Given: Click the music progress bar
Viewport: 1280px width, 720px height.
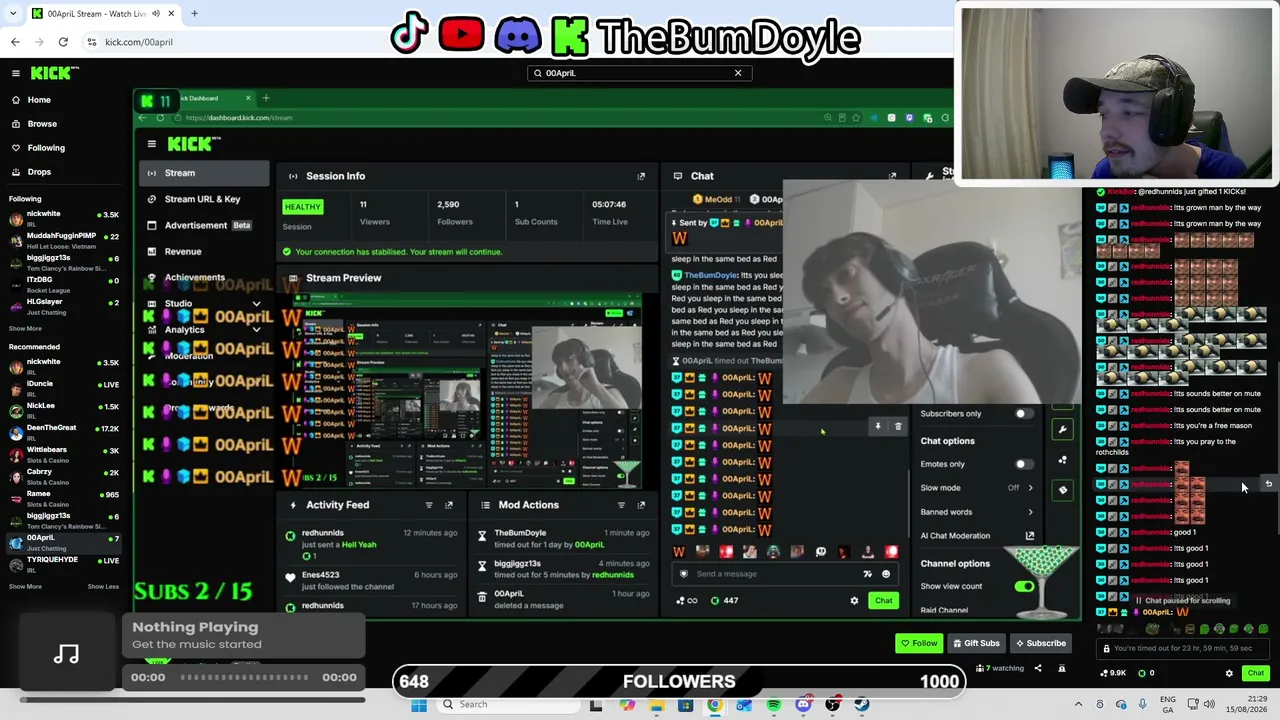Looking at the screenshot, I should pyautogui.click(x=243, y=678).
